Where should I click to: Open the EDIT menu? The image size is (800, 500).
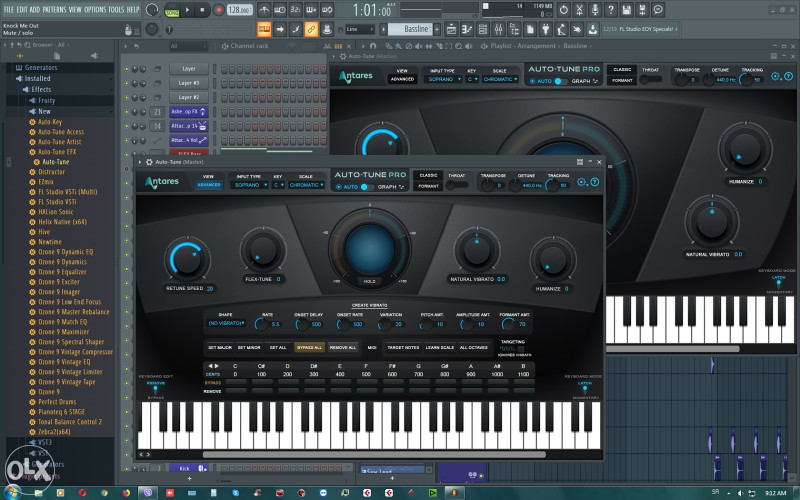[x=22, y=9]
